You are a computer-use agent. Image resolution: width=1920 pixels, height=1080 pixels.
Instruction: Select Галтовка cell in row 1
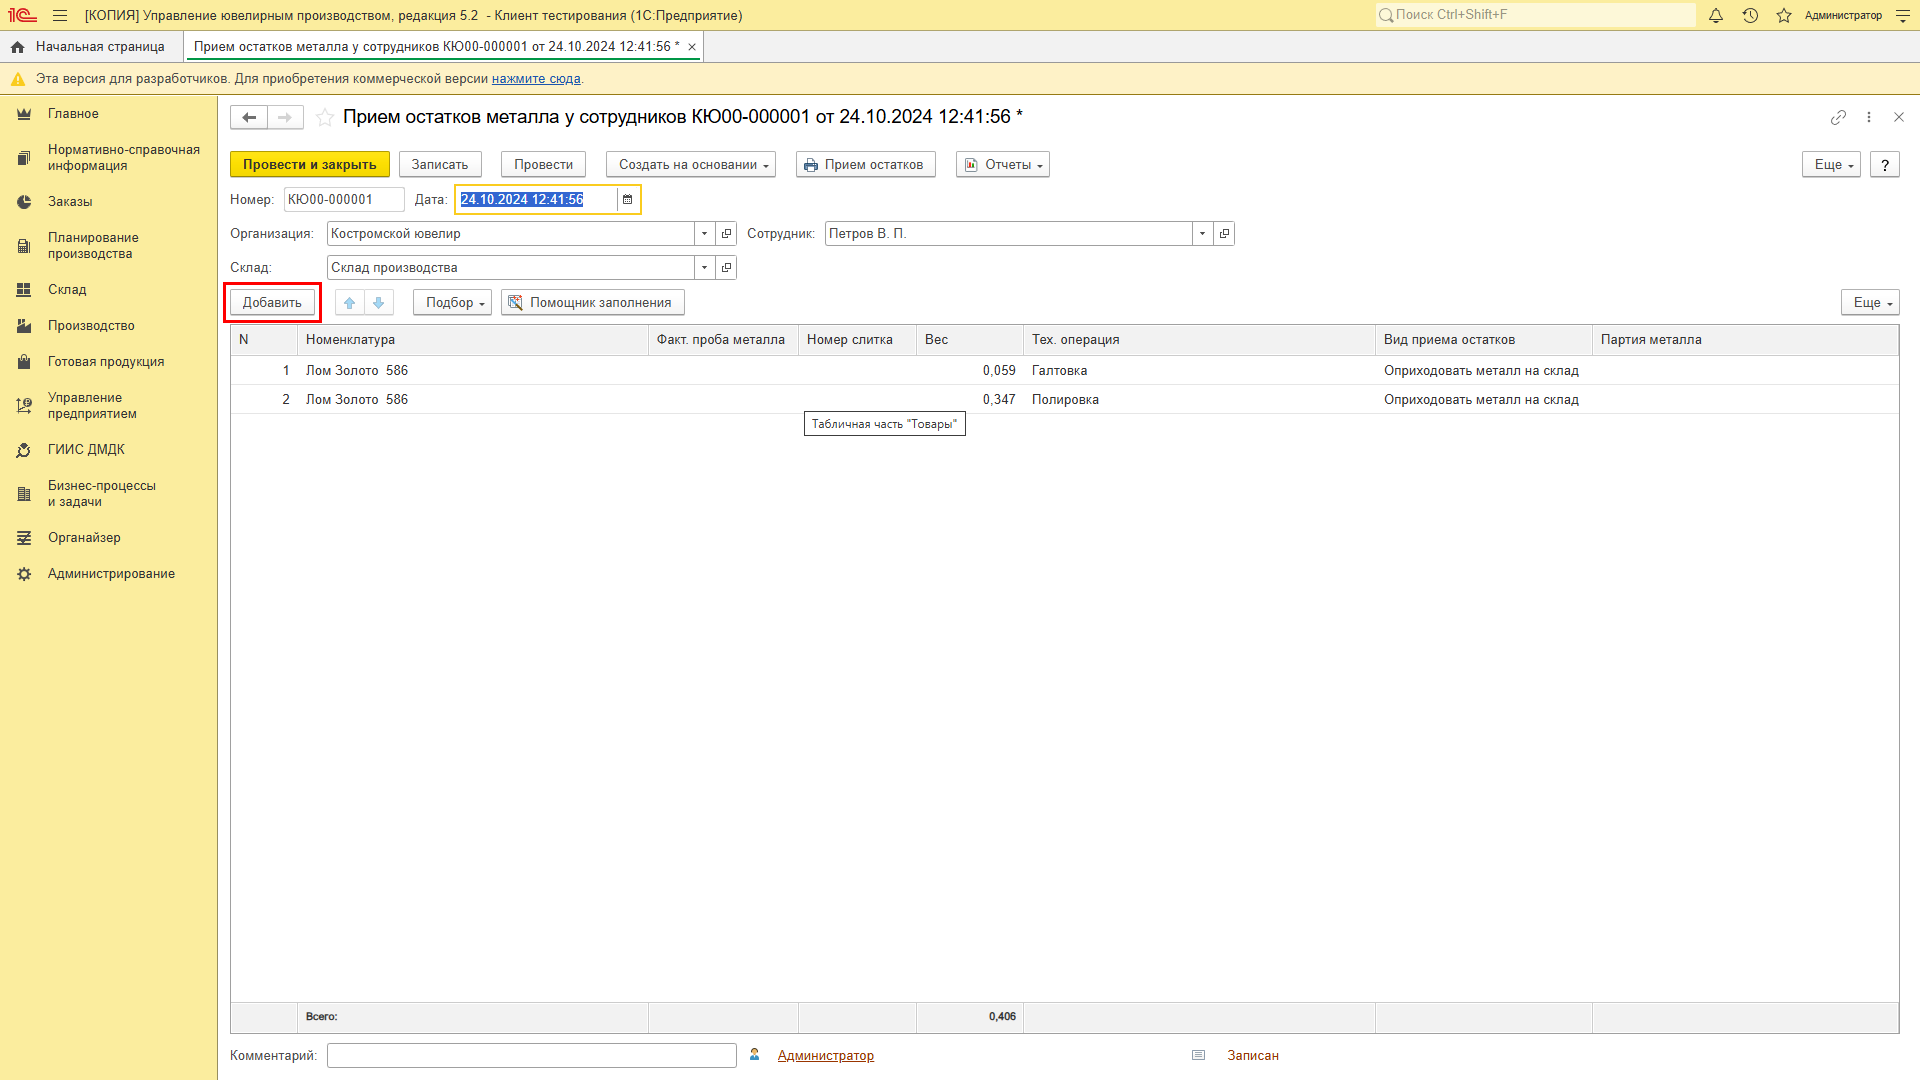tap(1199, 371)
